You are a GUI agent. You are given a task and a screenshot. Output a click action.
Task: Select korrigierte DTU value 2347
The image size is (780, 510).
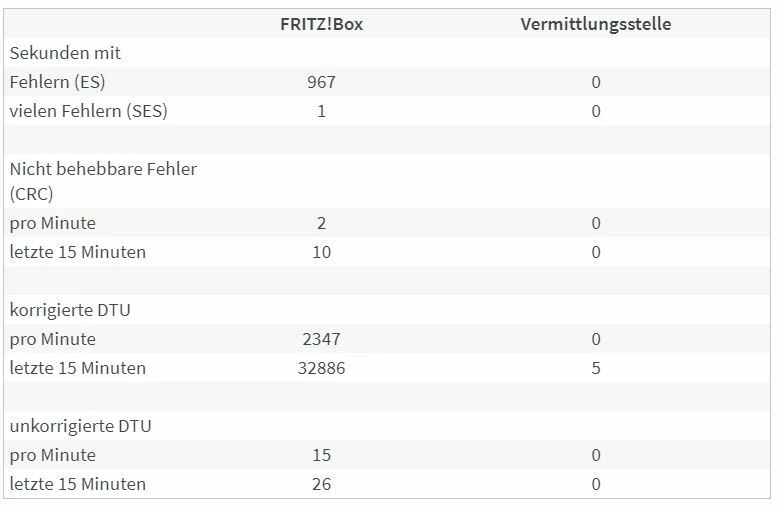pyautogui.click(x=321, y=339)
